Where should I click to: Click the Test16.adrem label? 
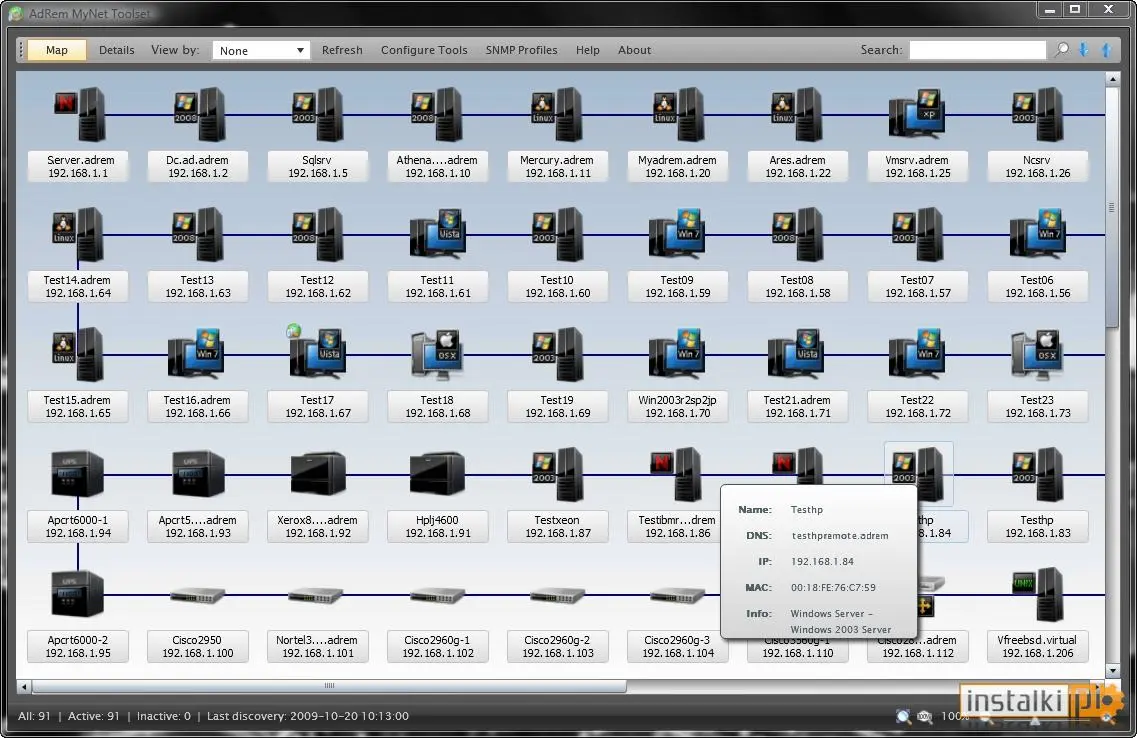click(x=197, y=407)
